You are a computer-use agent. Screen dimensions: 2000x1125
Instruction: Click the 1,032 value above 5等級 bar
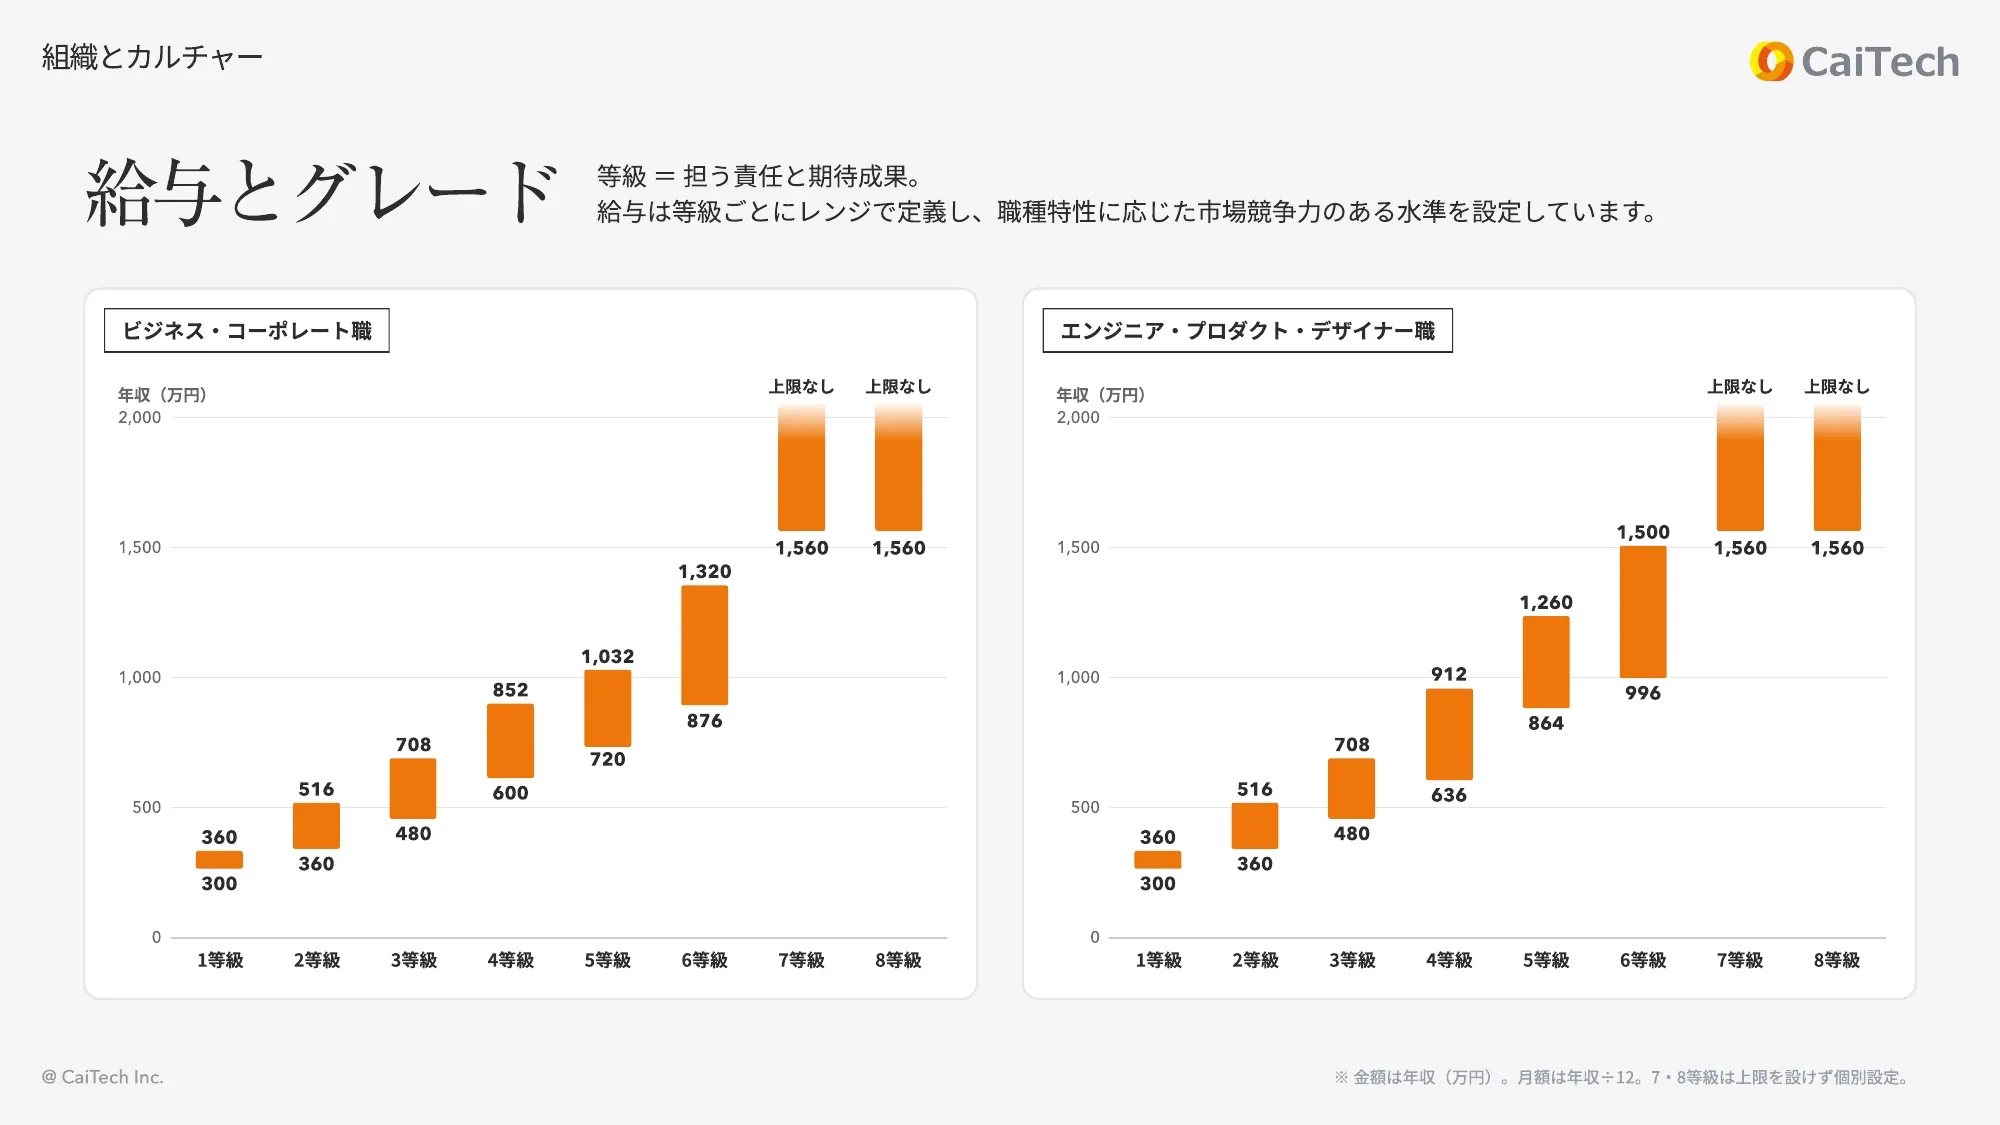point(608,656)
